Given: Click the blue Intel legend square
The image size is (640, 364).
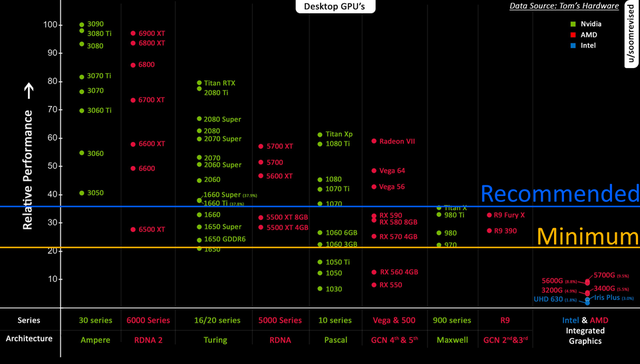Looking at the screenshot, I should point(573,45).
